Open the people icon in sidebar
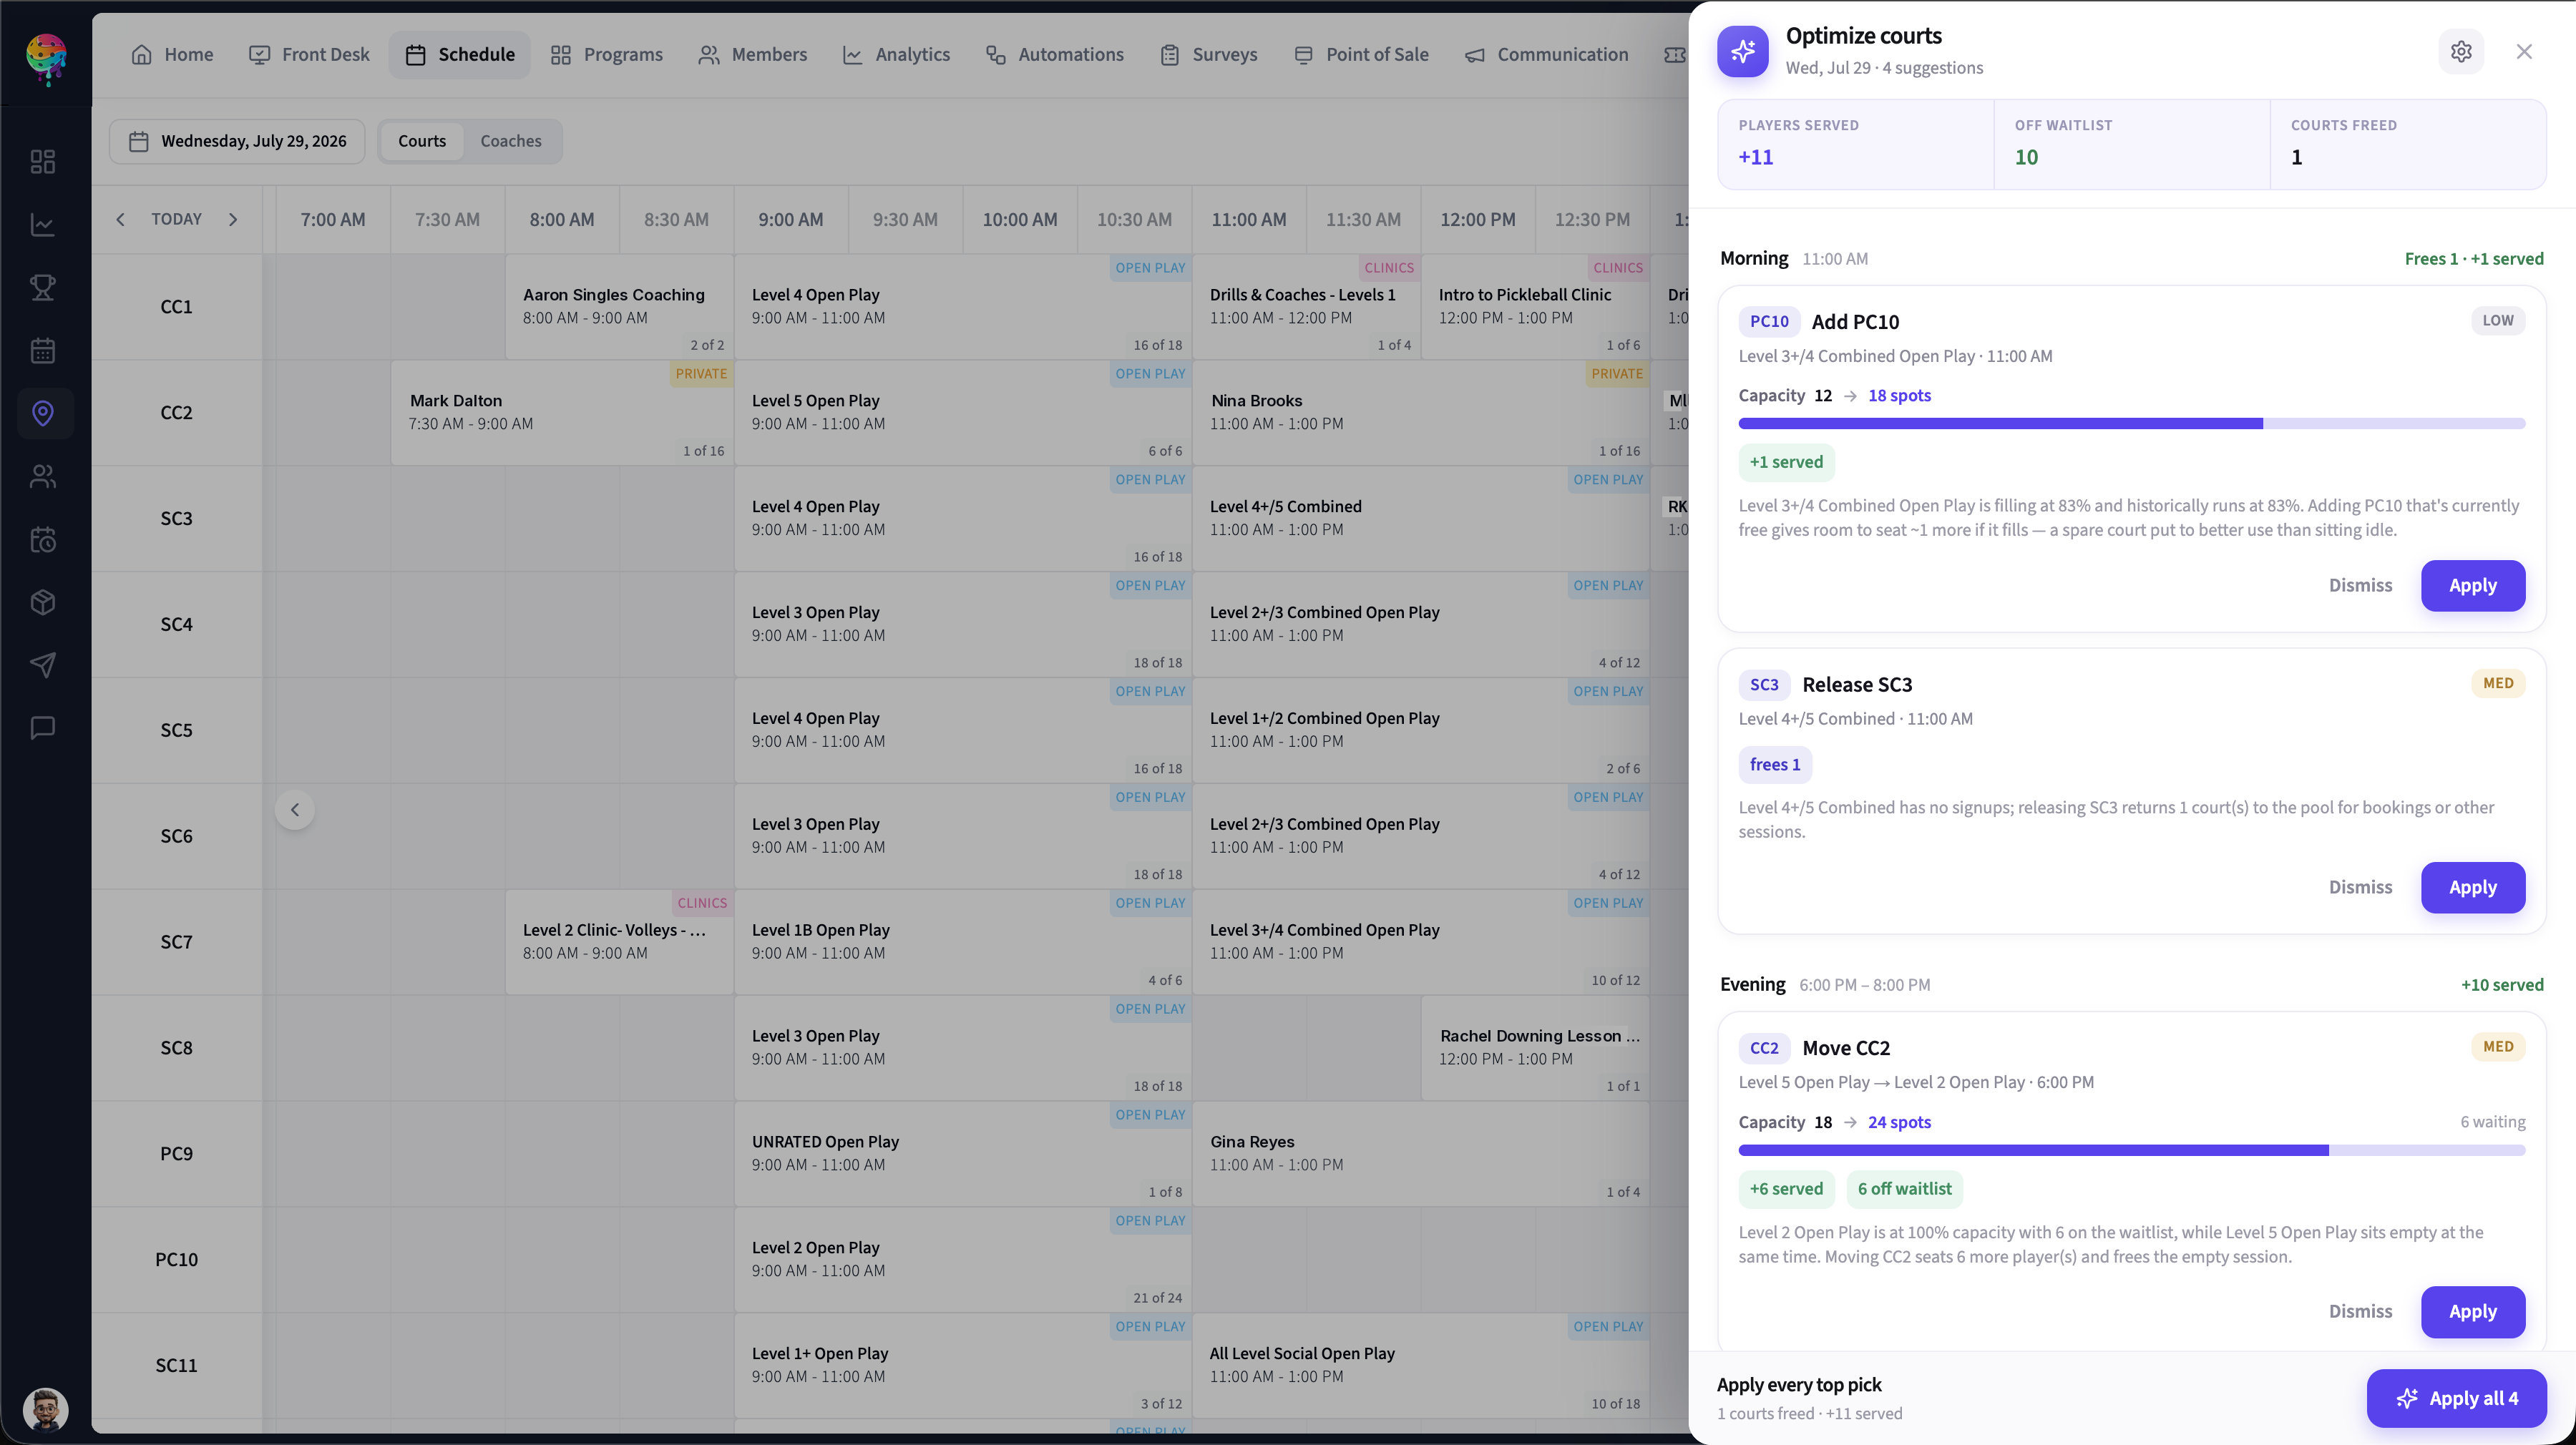Image resolution: width=2576 pixels, height=1445 pixels. pos(43,476)
